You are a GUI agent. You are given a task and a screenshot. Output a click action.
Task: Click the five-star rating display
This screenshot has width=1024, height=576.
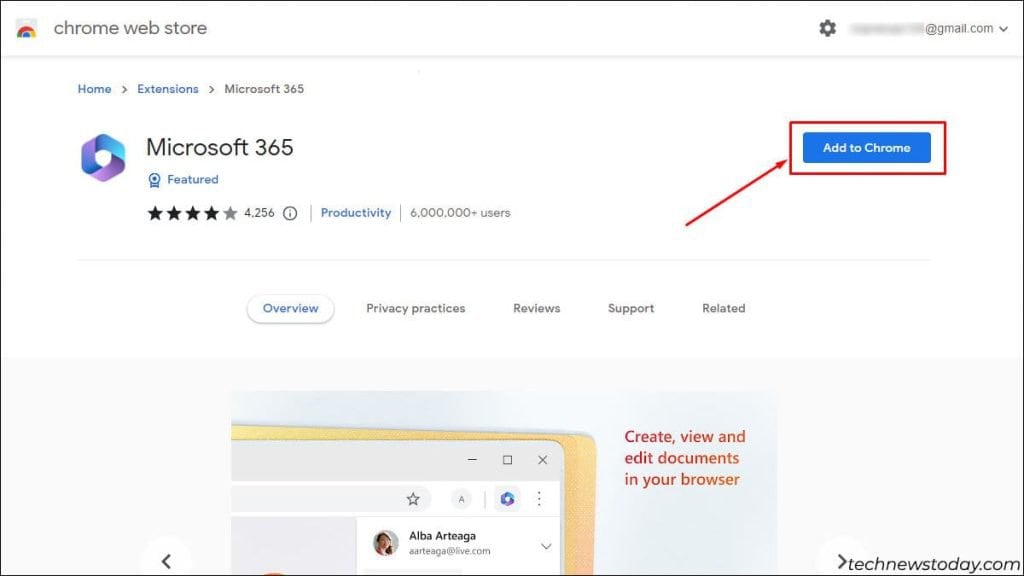coord(192,213)
